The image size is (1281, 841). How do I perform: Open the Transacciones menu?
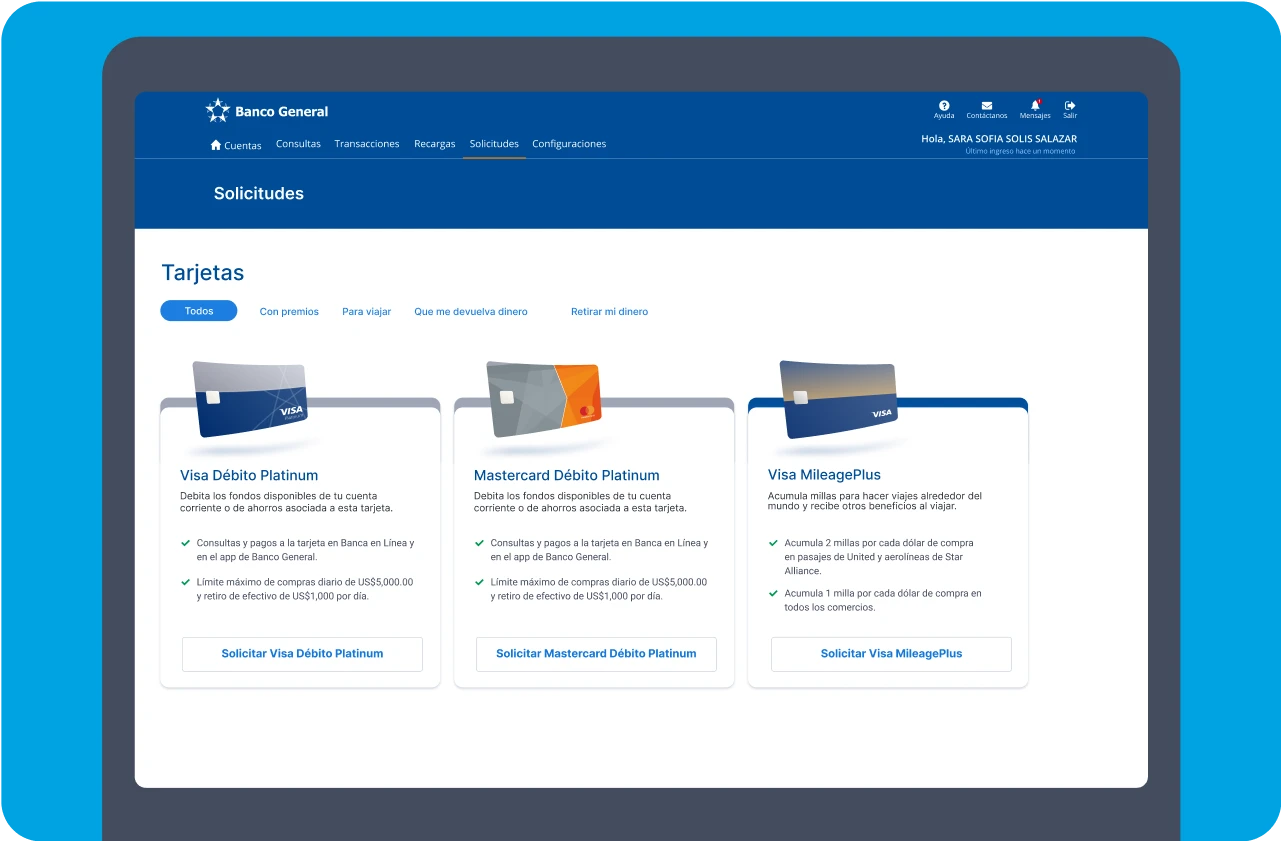point(367,144)
